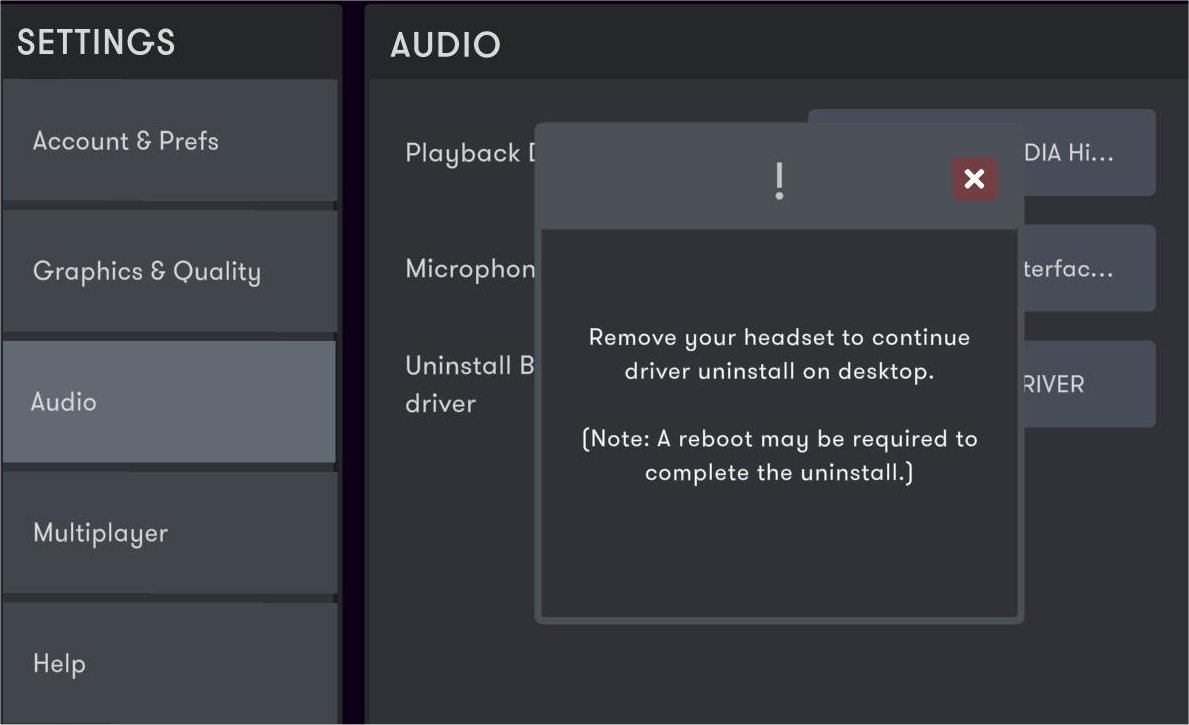Click the Microphone setting label
This screenshot has width=1189, height=725.
point(470,269)
